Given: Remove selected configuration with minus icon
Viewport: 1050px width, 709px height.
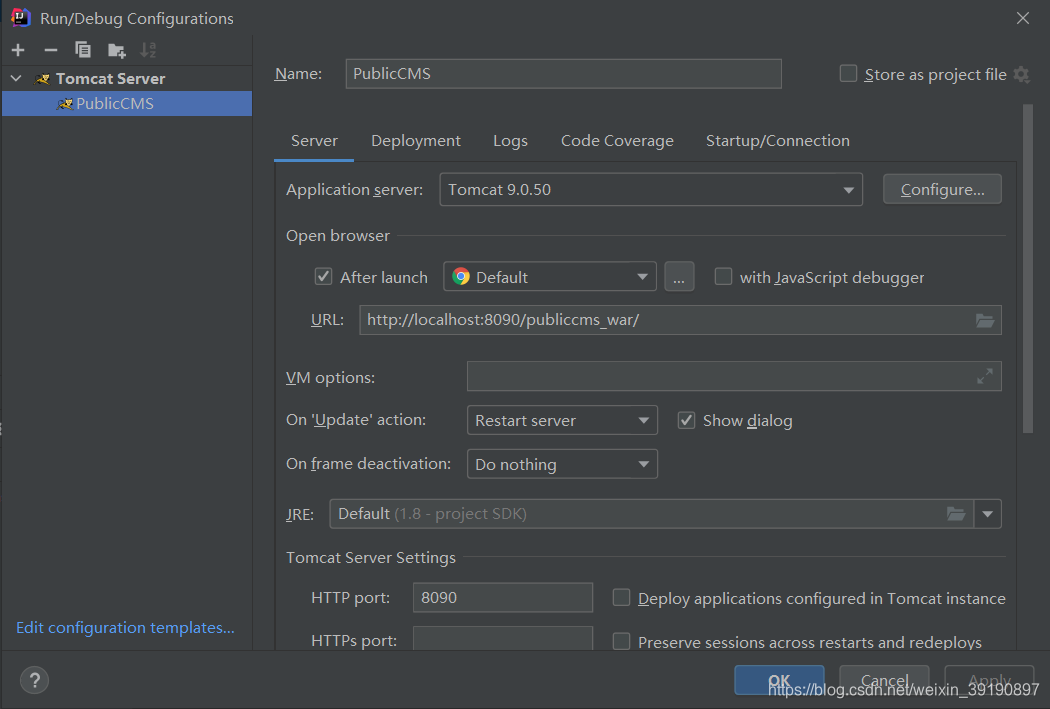Looking at the screenshot, I should click(x=51, y=50).
